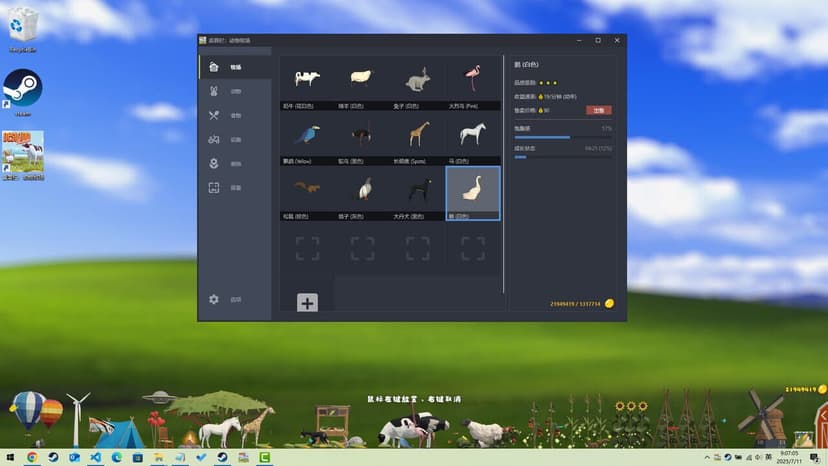
Task: Open the tractor vehicles tab in sidebar
Action: point(236,139)
